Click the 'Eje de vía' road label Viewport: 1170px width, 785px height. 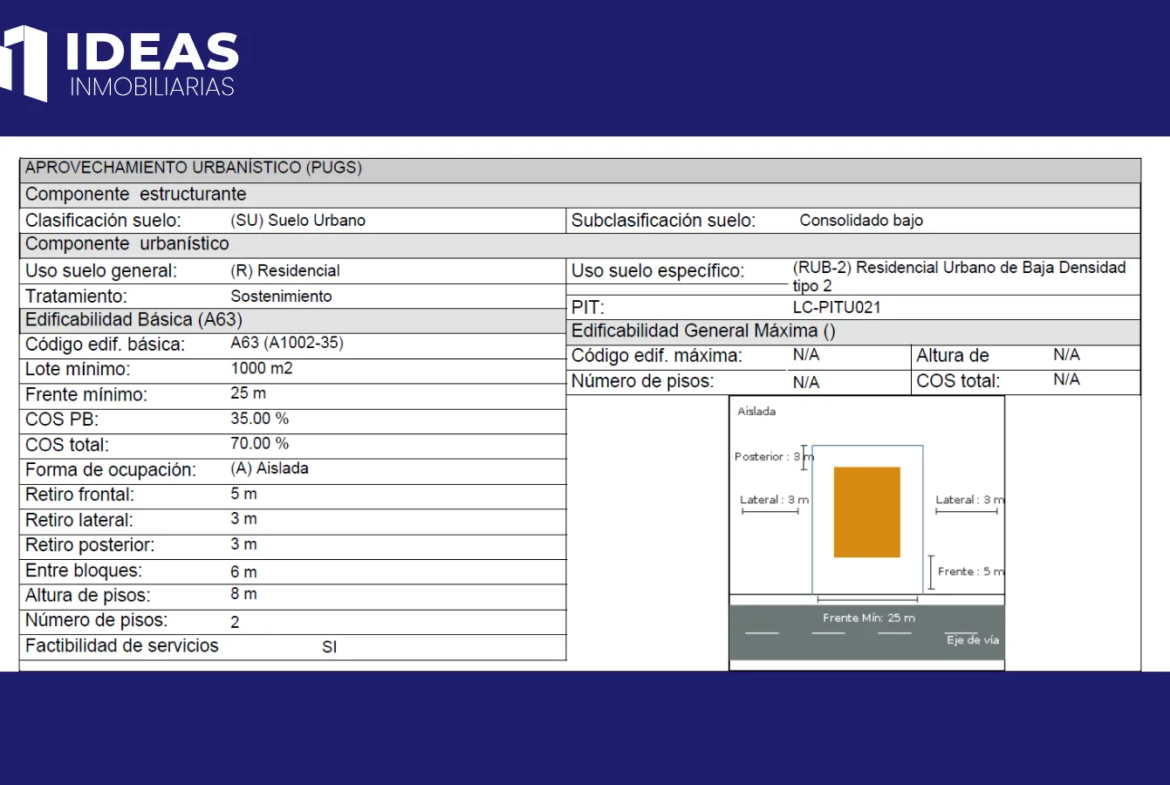972,640
